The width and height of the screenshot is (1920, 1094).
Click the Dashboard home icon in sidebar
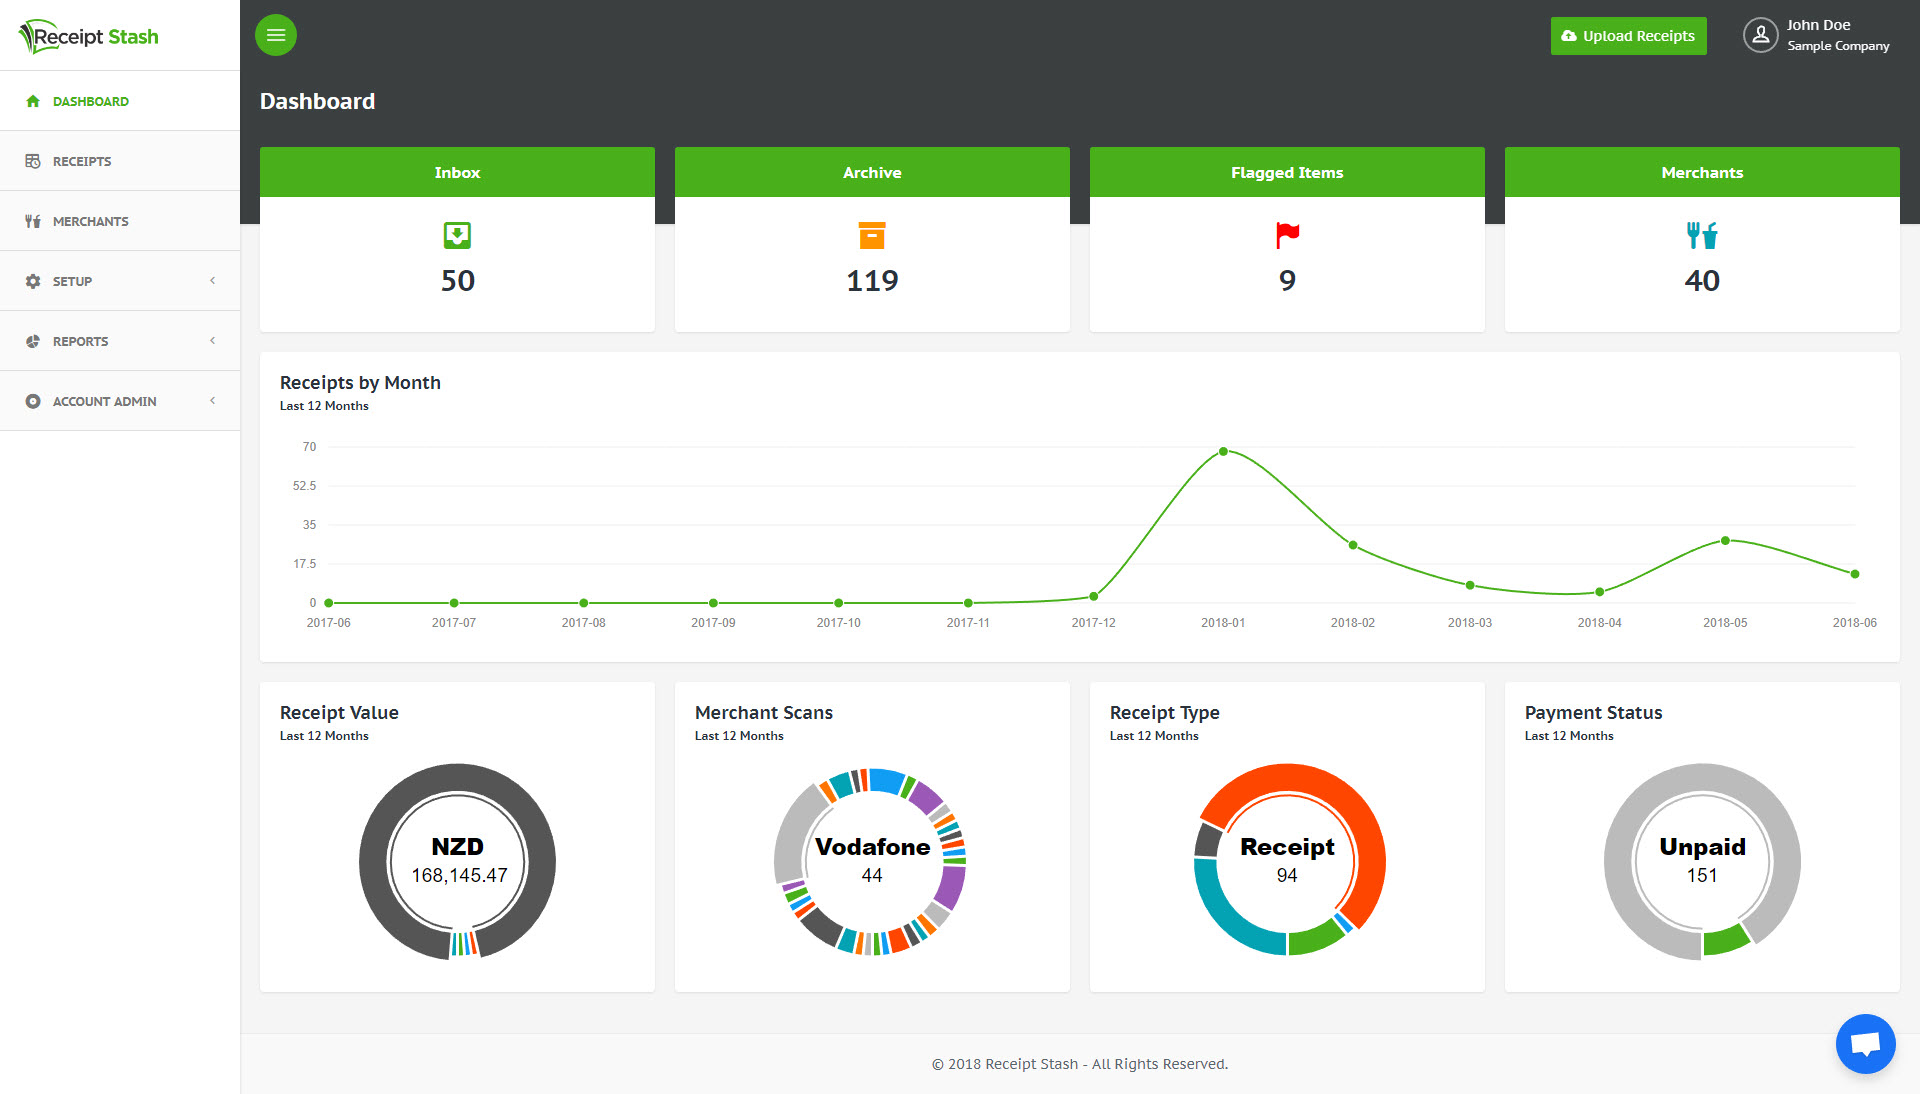33,101
